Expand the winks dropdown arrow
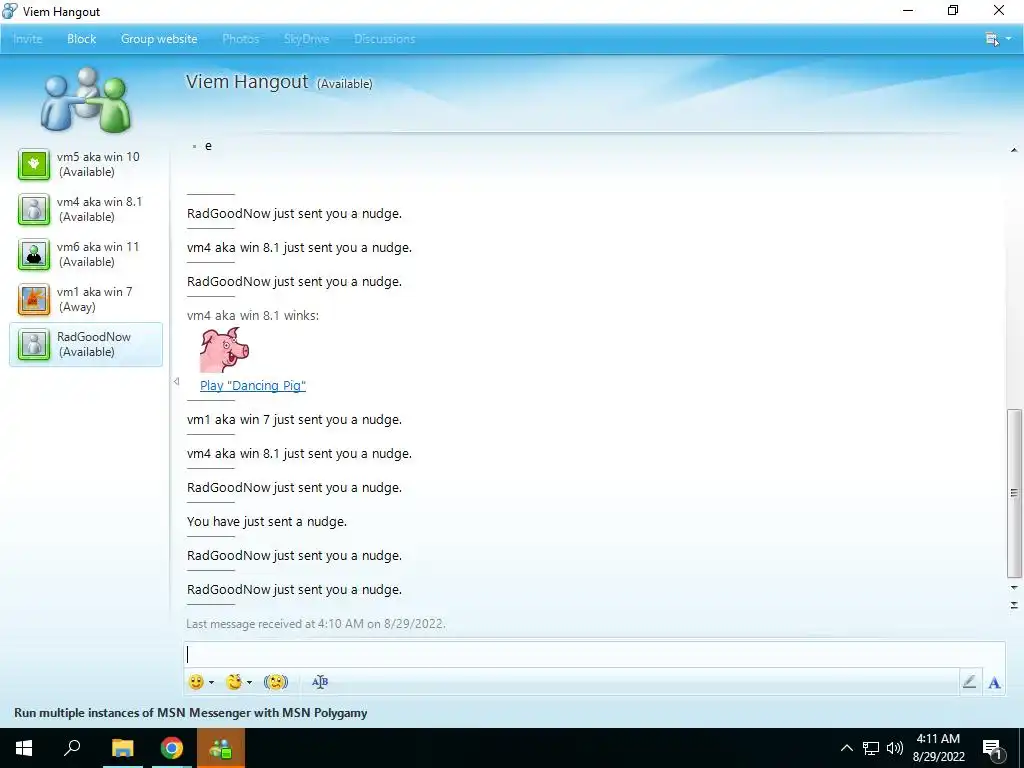 249,682
